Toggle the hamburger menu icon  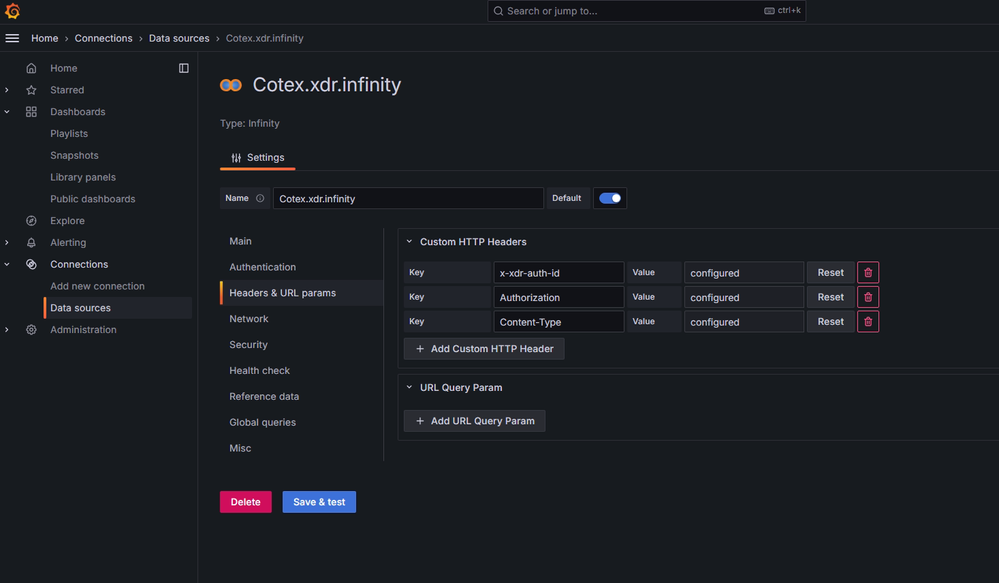click(13, 38)
